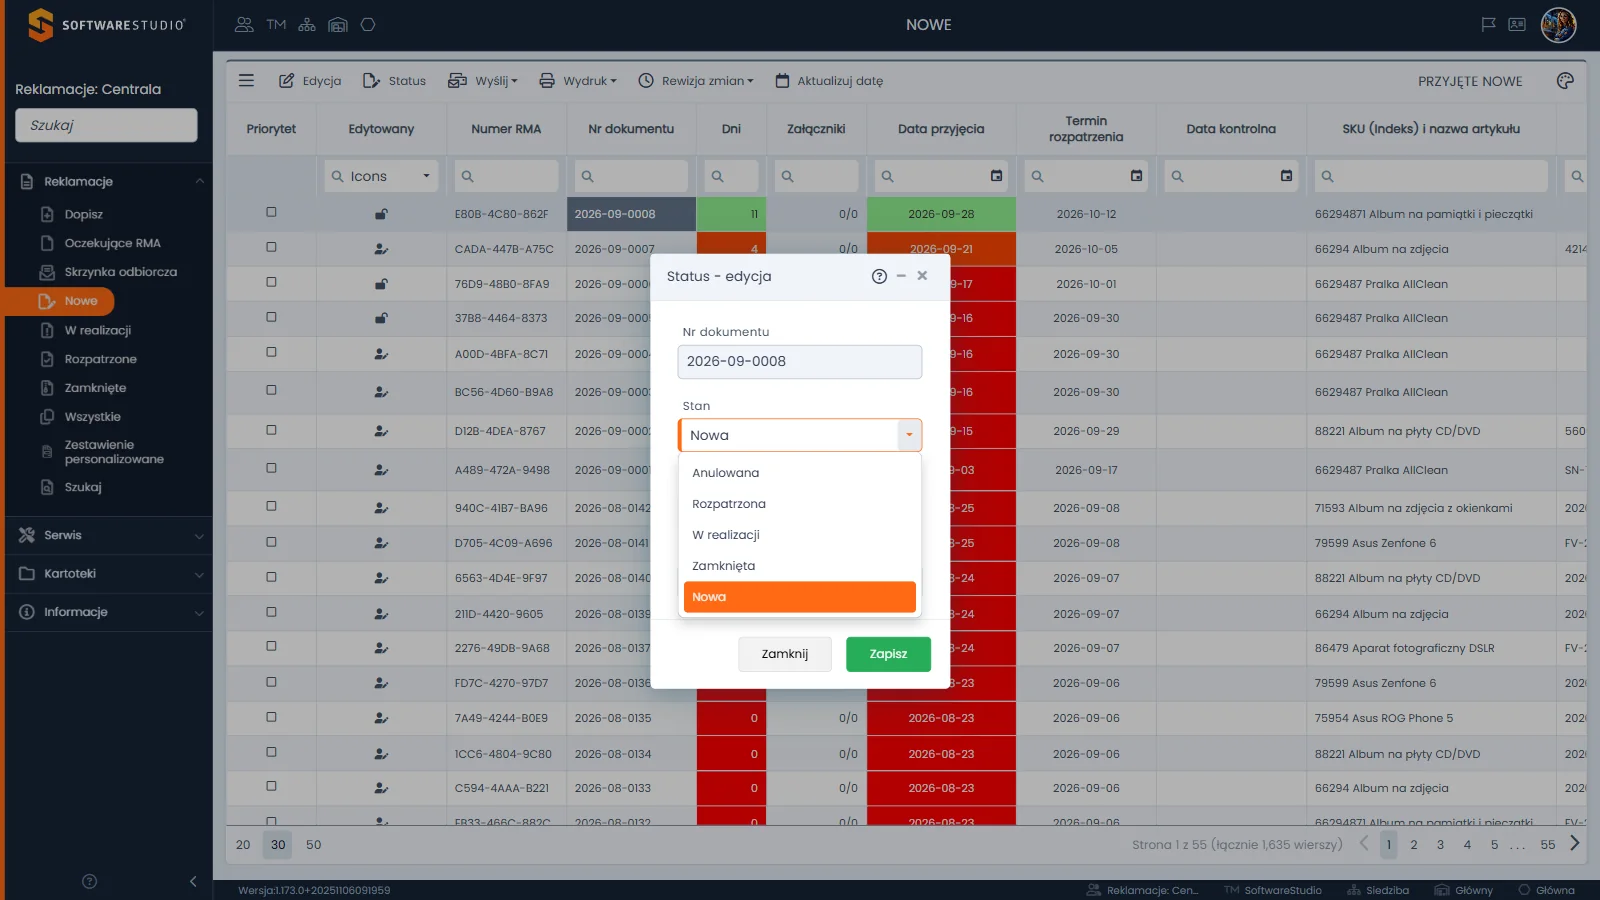Open the user profile avatar
1600x900 pixels.
coord(1558,25)
